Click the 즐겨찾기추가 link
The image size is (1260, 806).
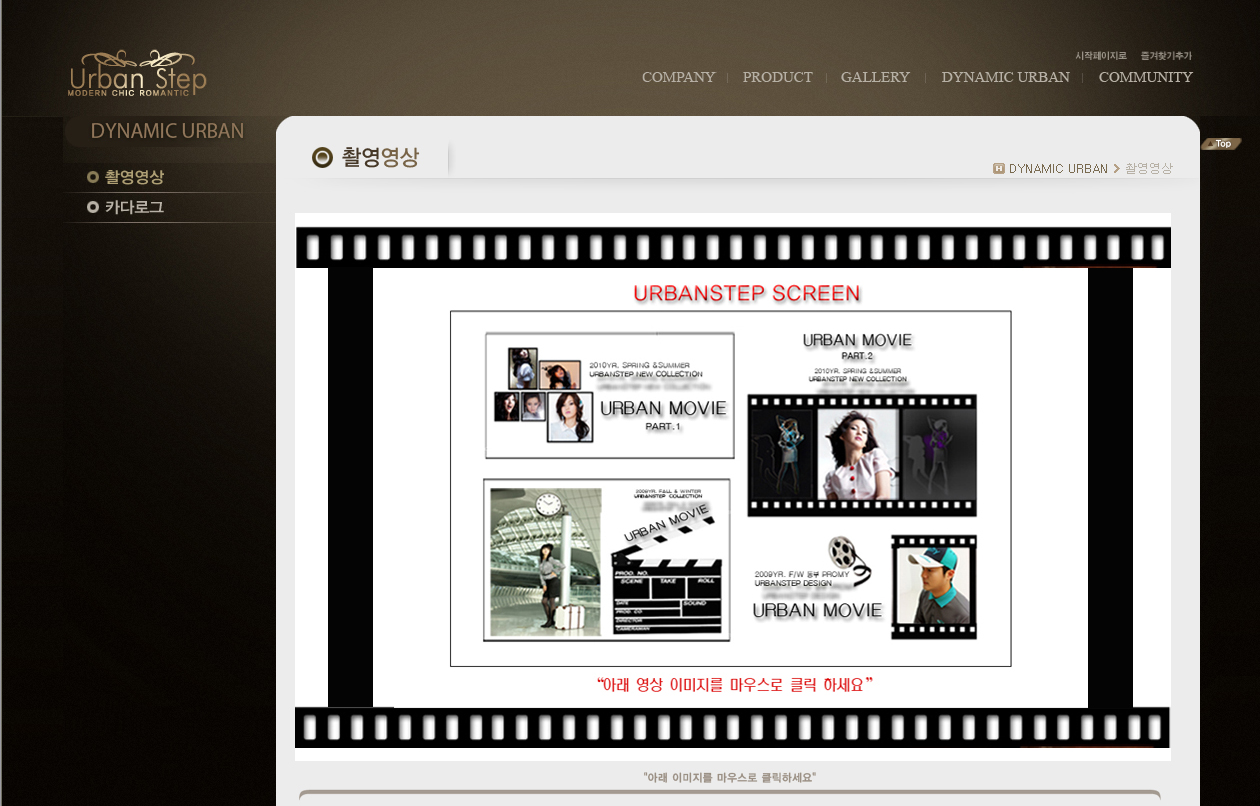[x=1166, y=56]
